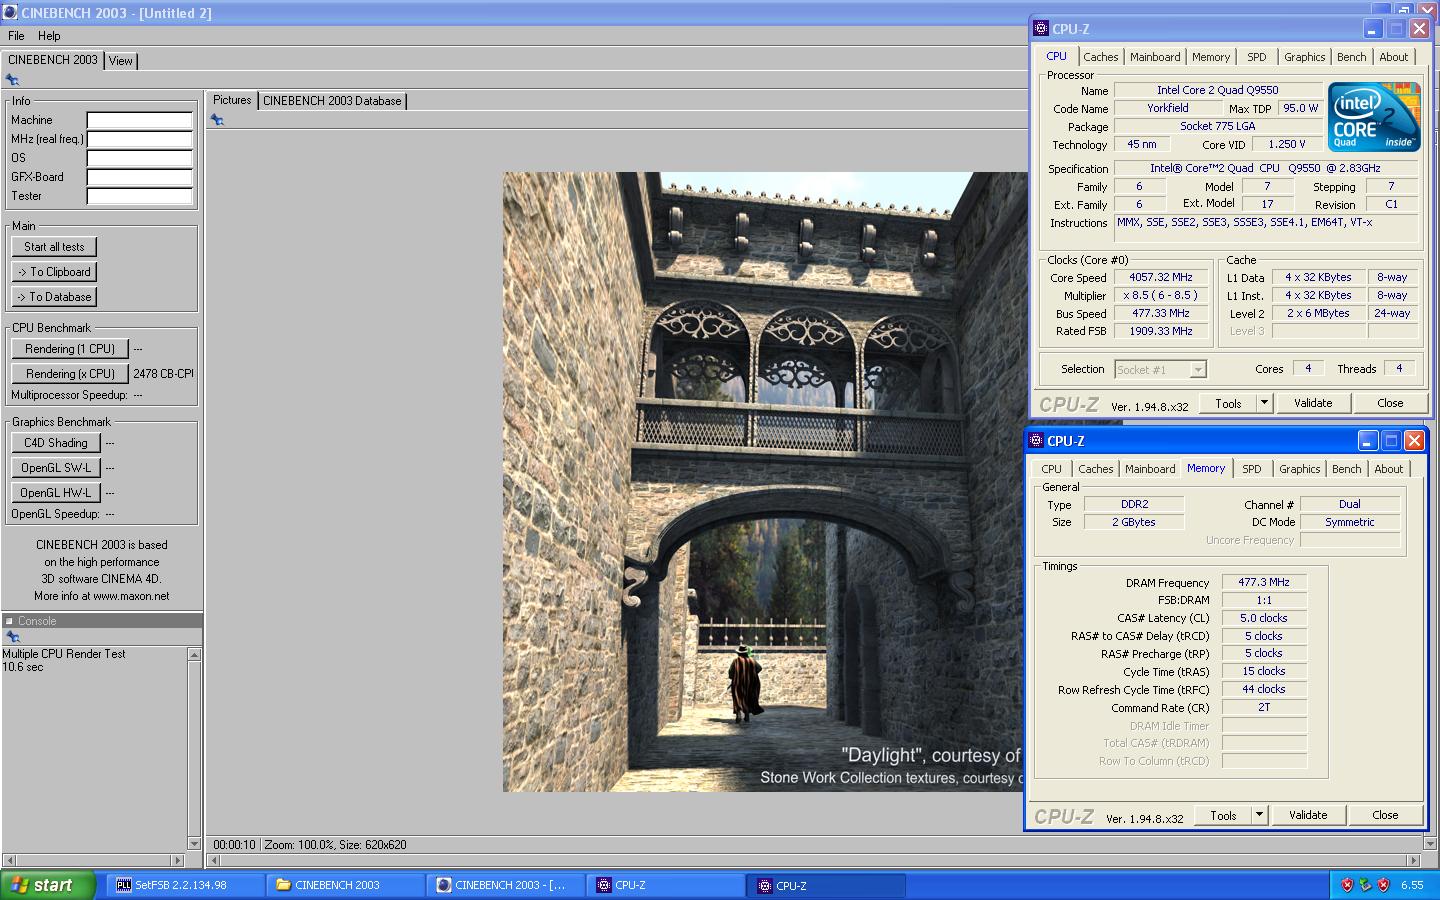Click the rightmost shield tray icon
The image size is (1440, 900).
(1384, 885)
